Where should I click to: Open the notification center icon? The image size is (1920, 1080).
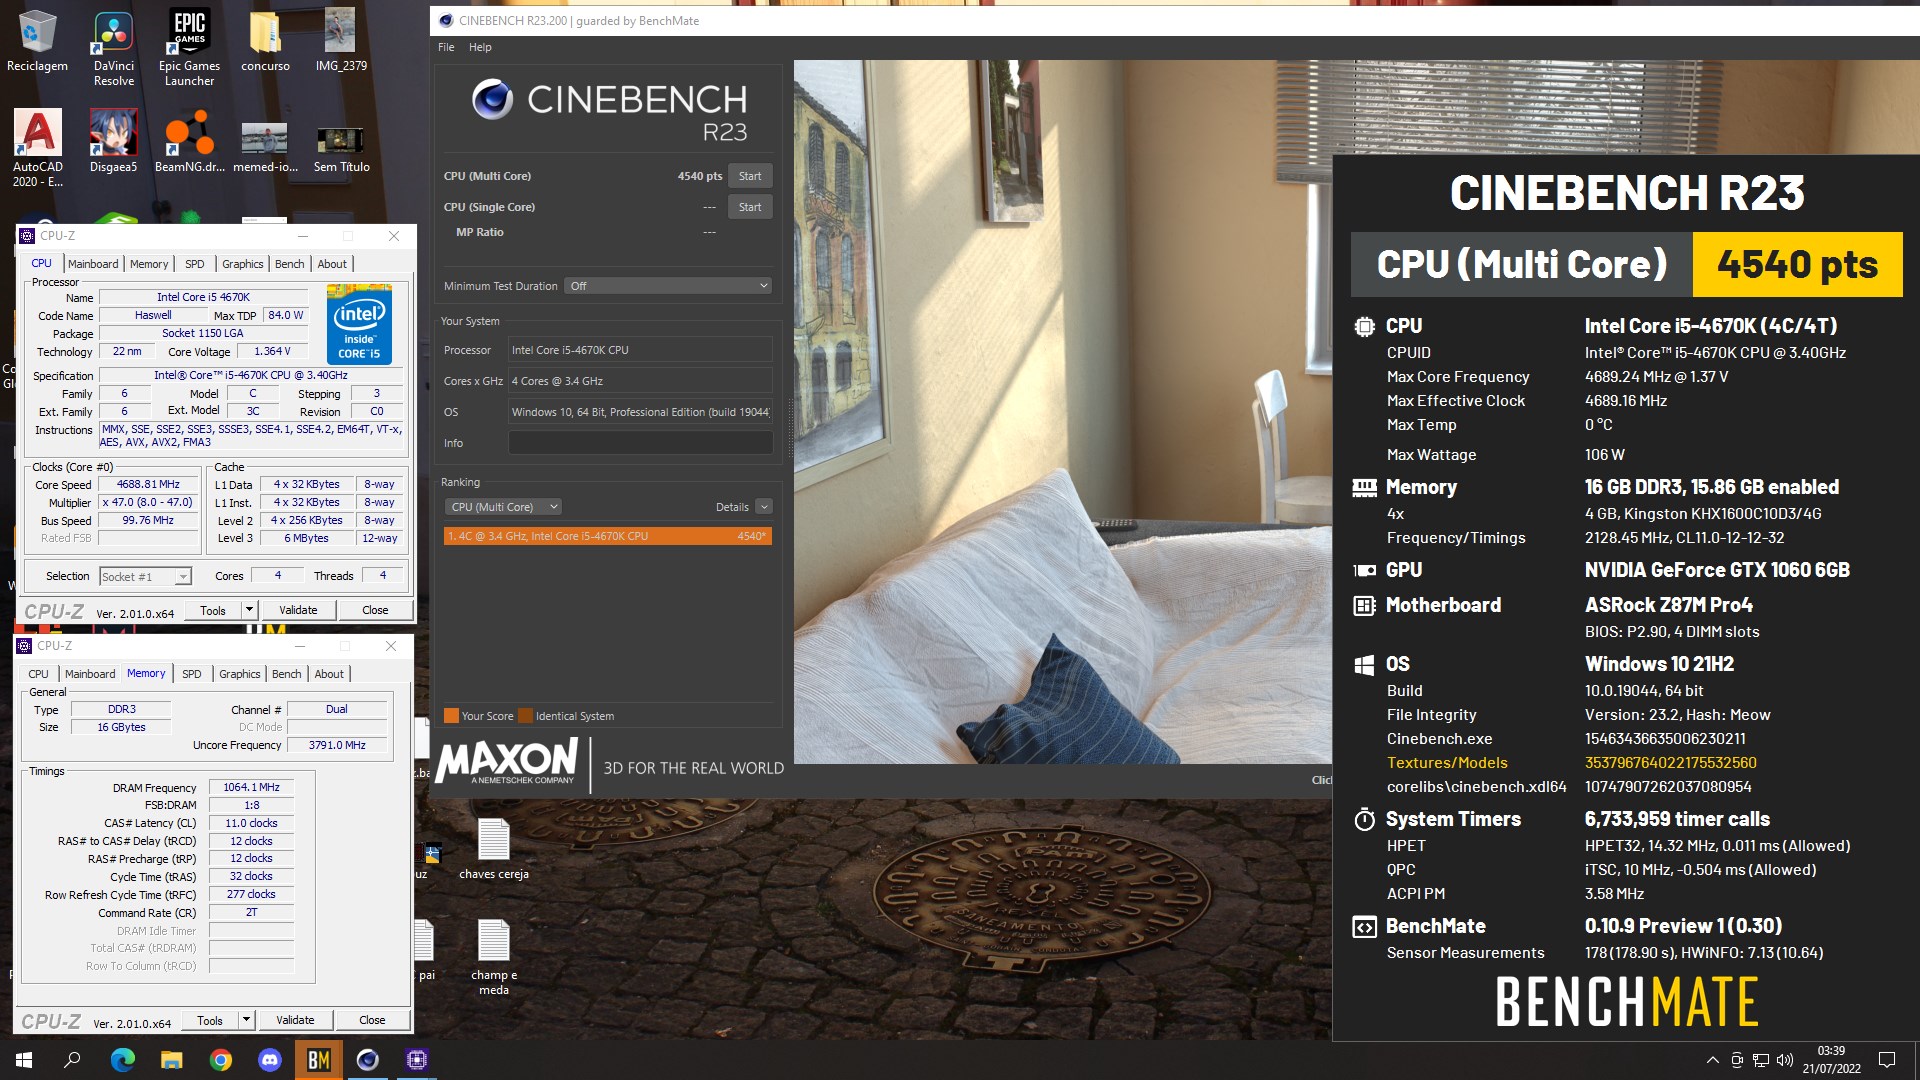pos(1887,1060)
